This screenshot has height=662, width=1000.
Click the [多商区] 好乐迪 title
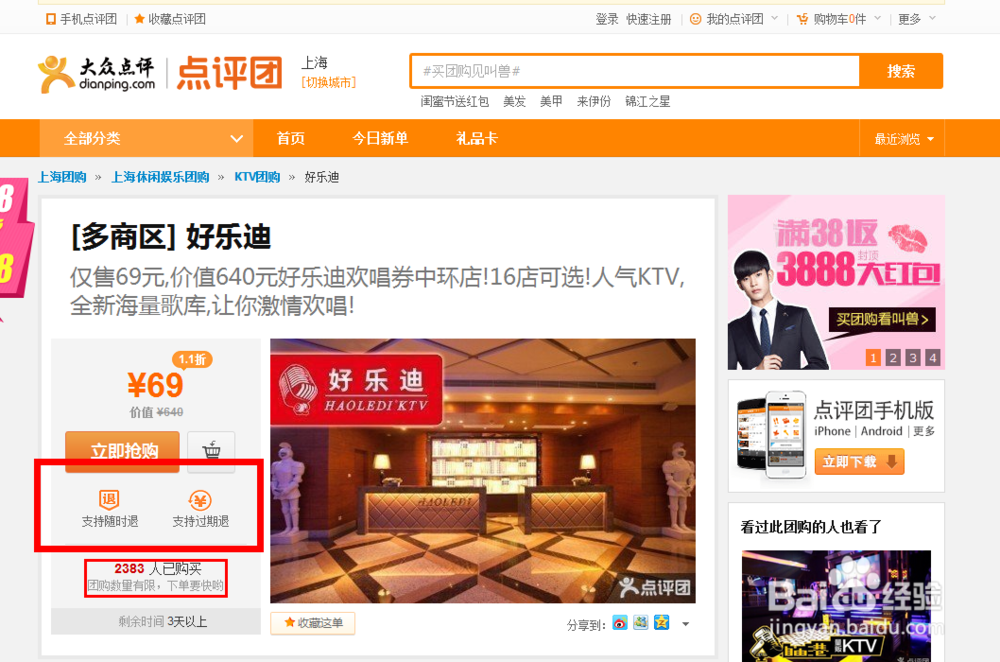[171, 237]
